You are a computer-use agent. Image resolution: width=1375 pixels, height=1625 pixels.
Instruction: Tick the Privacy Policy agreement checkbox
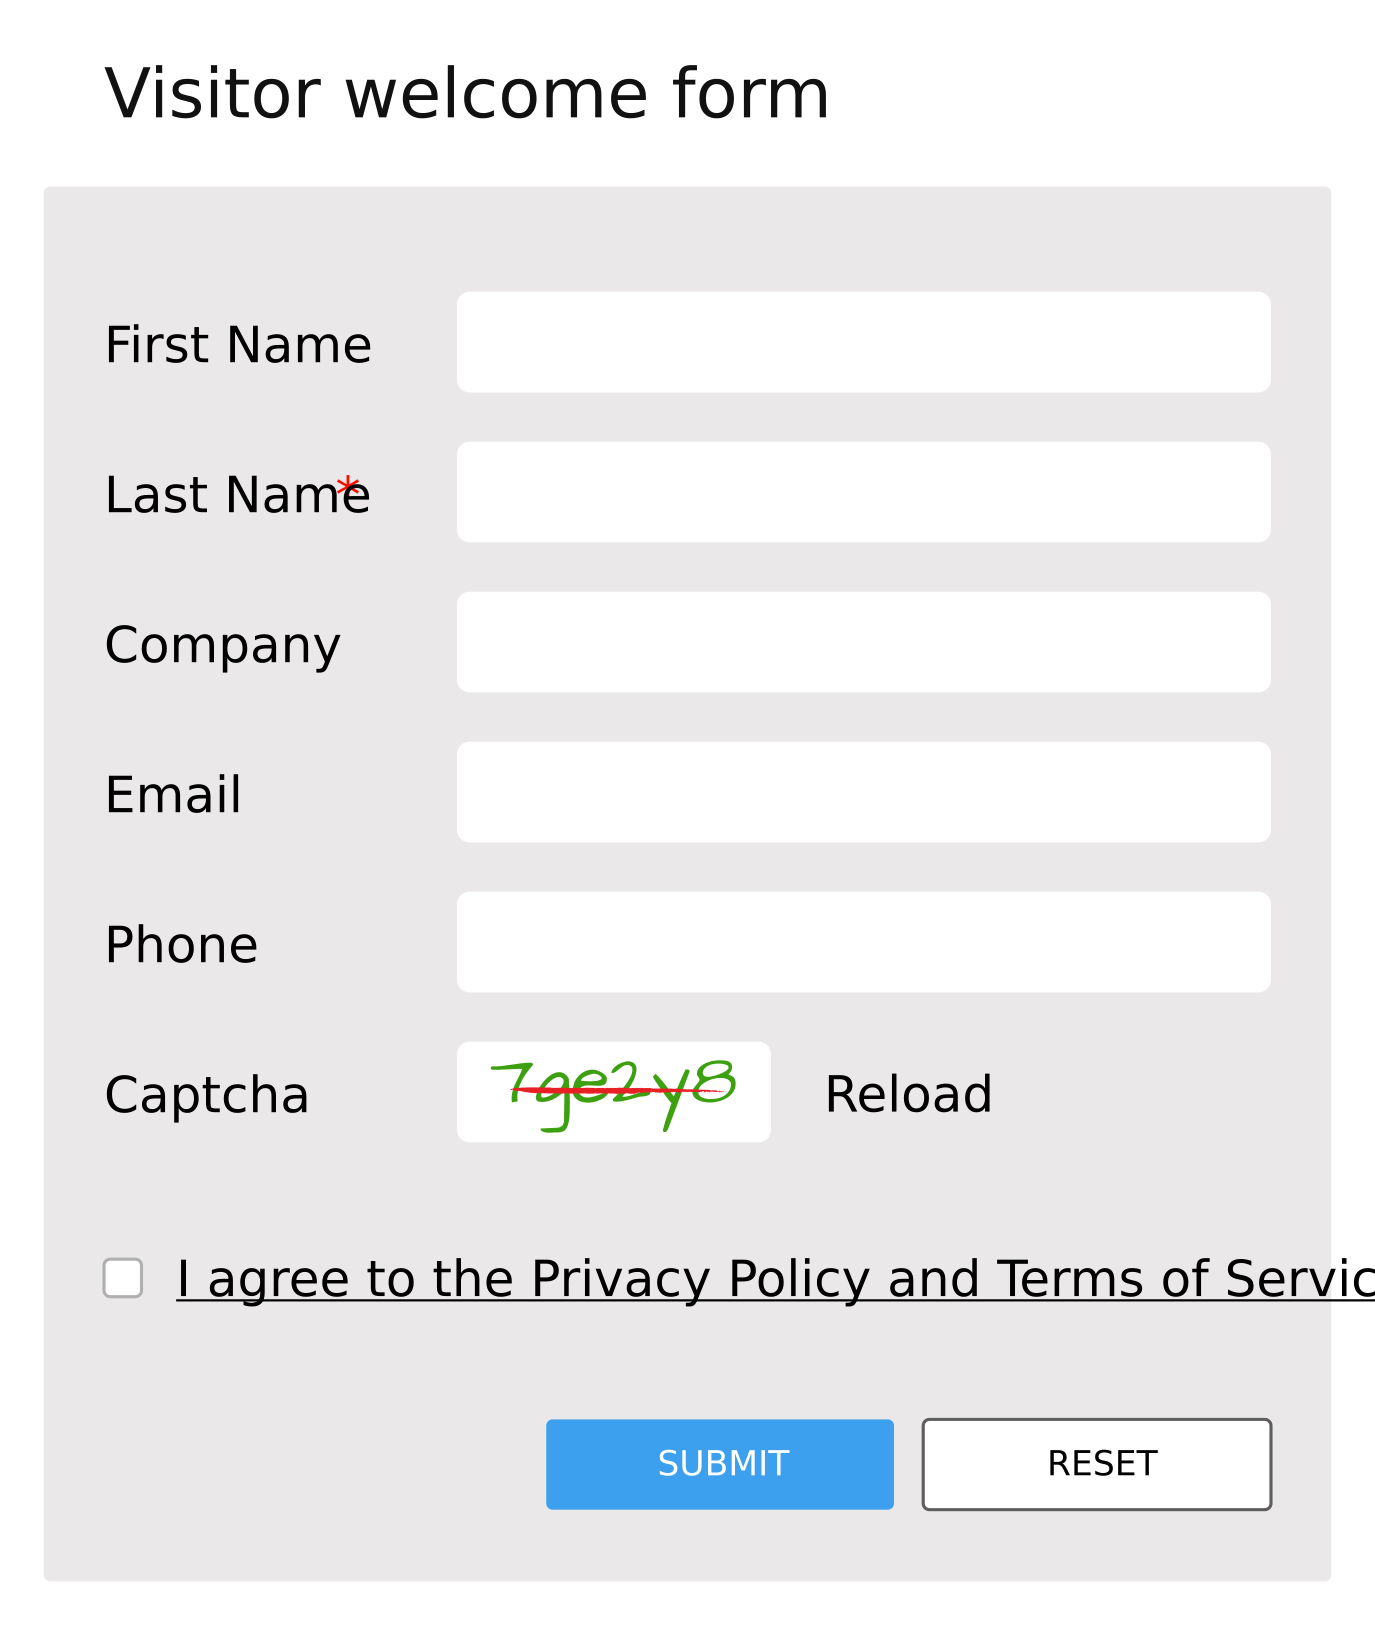point(123,1278)
